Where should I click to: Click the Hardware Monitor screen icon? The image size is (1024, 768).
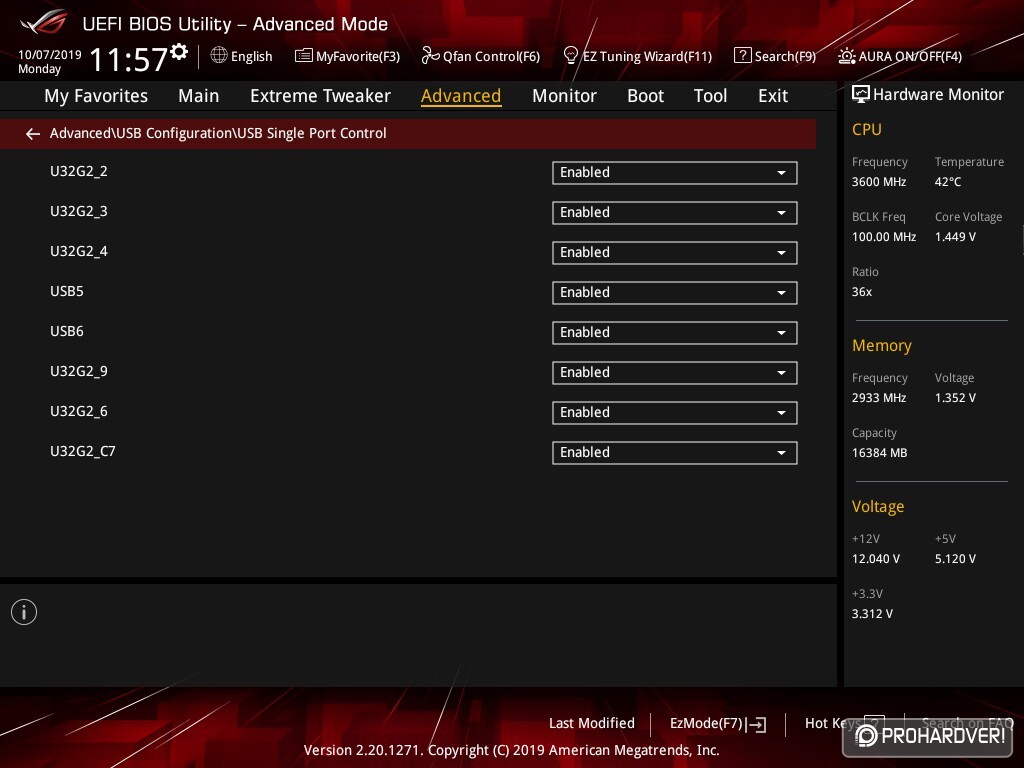pyautogui.click(x=861, y=94)
